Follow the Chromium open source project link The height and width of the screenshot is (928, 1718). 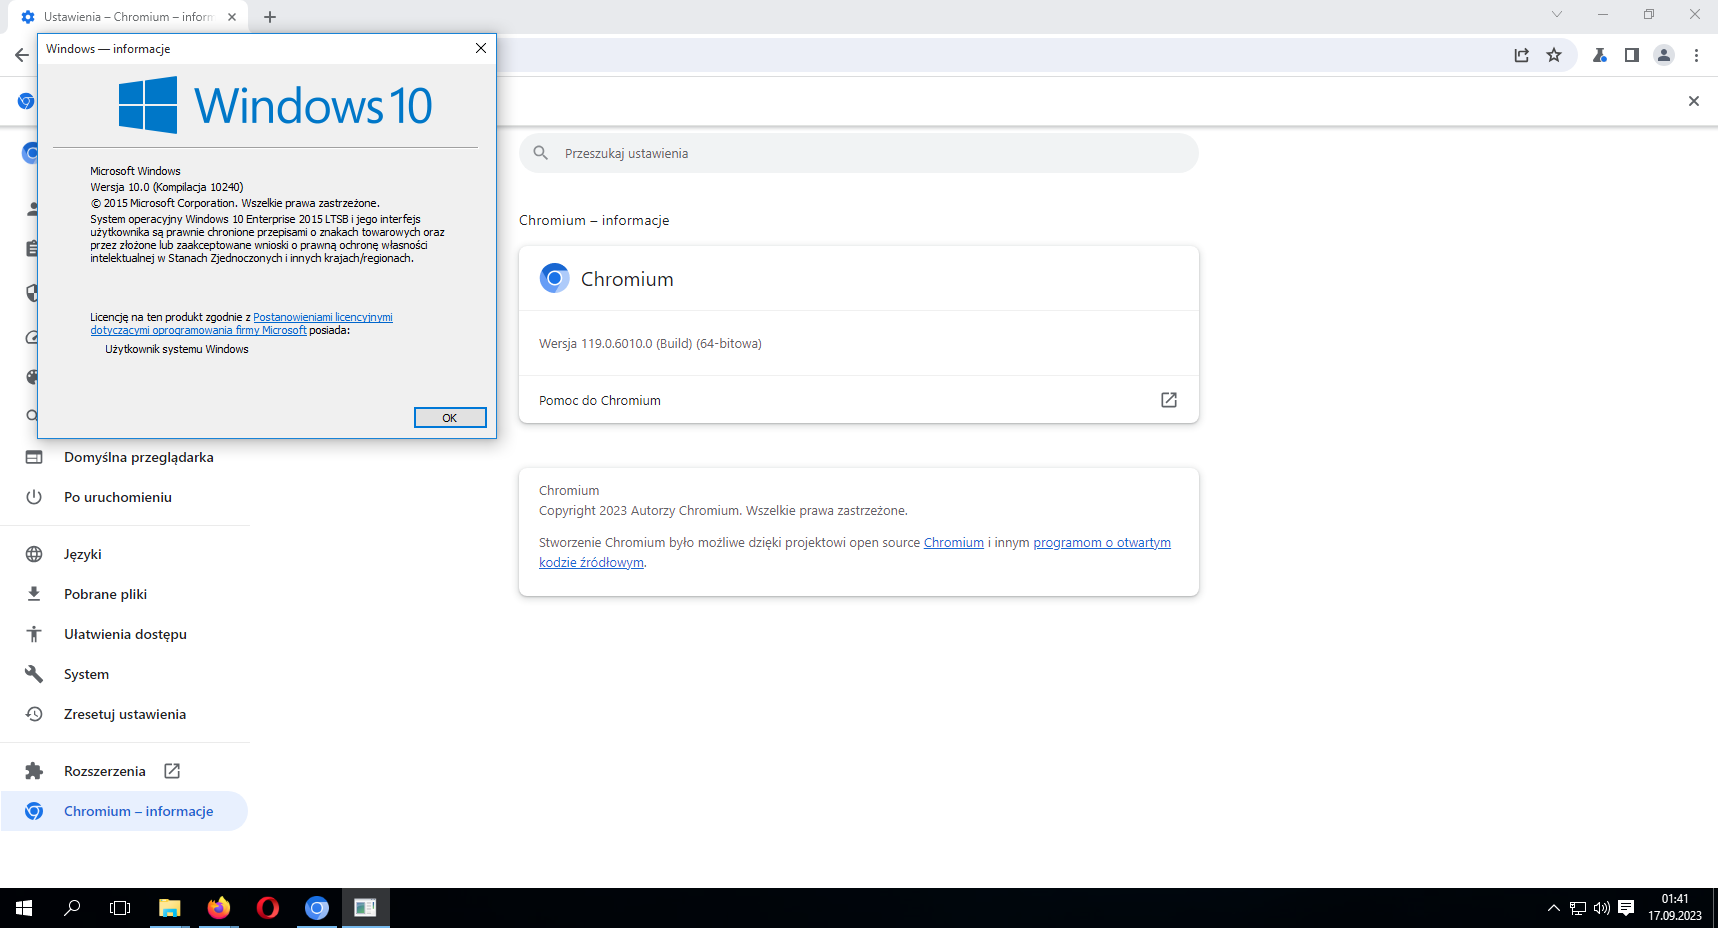pos(953,543)
